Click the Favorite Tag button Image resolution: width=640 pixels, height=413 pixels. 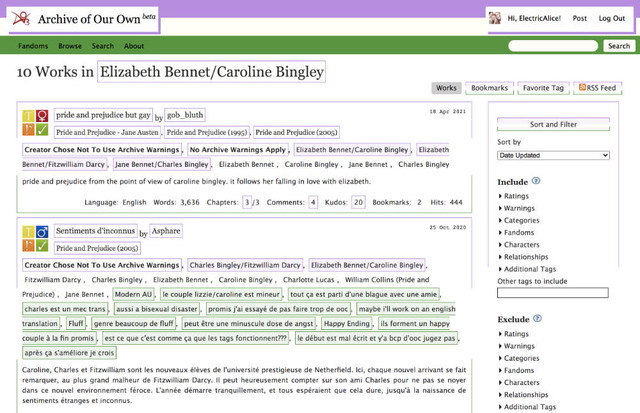(x=543, y=88)
